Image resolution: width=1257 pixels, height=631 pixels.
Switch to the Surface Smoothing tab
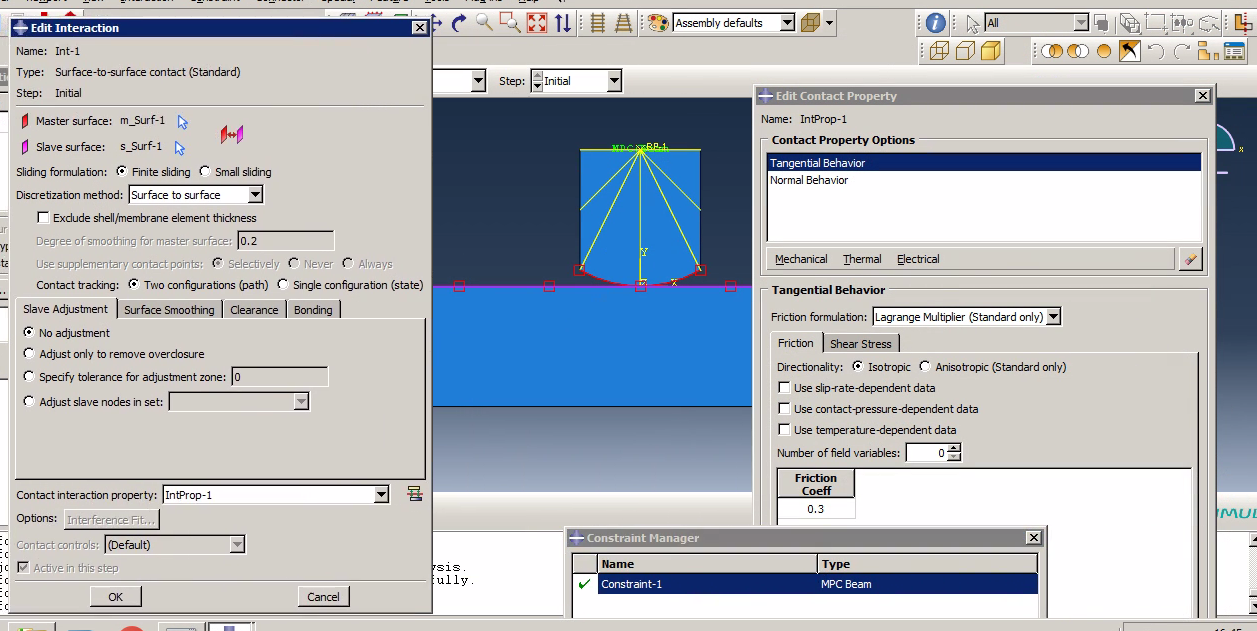tap(169, 310)
